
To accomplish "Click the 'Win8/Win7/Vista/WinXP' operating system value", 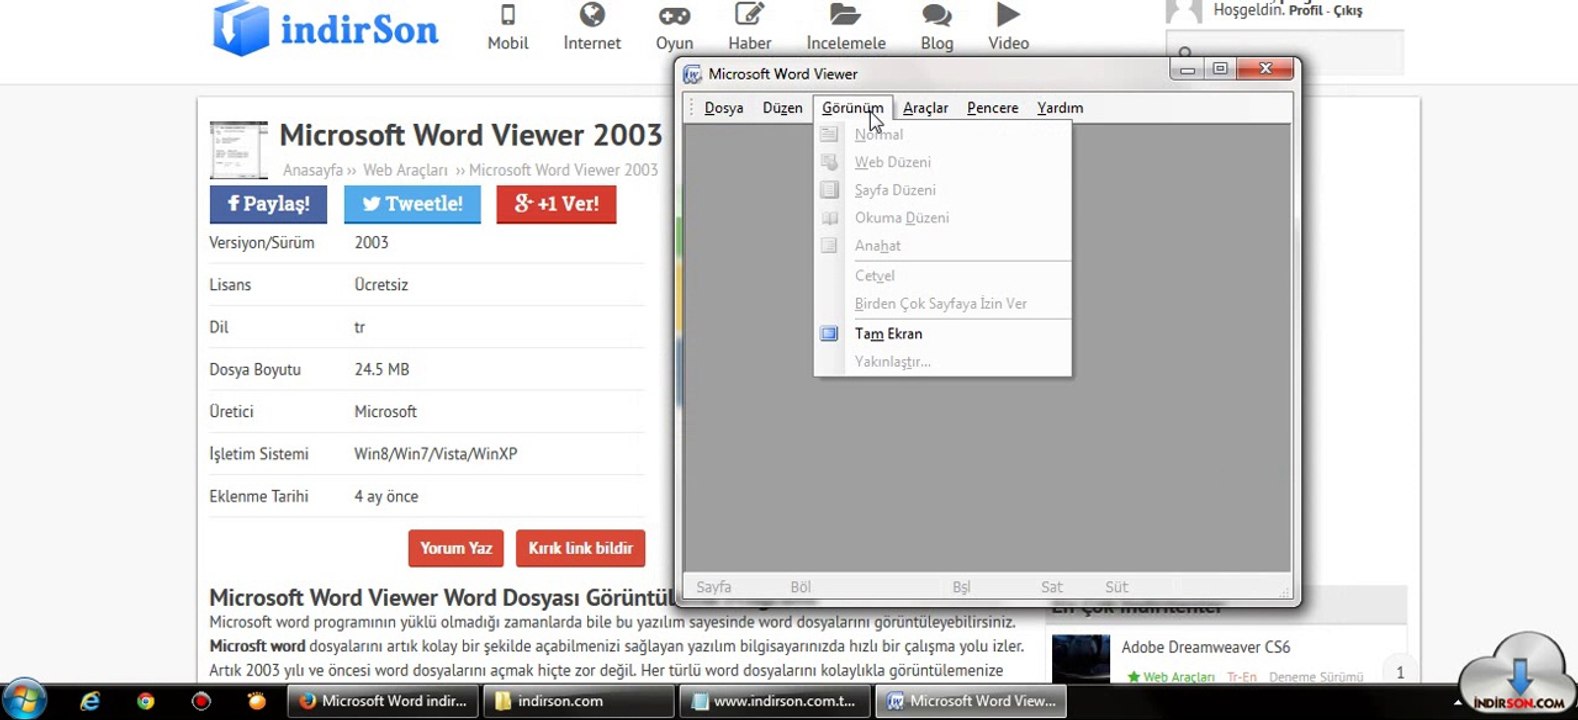I will [436, 454].
